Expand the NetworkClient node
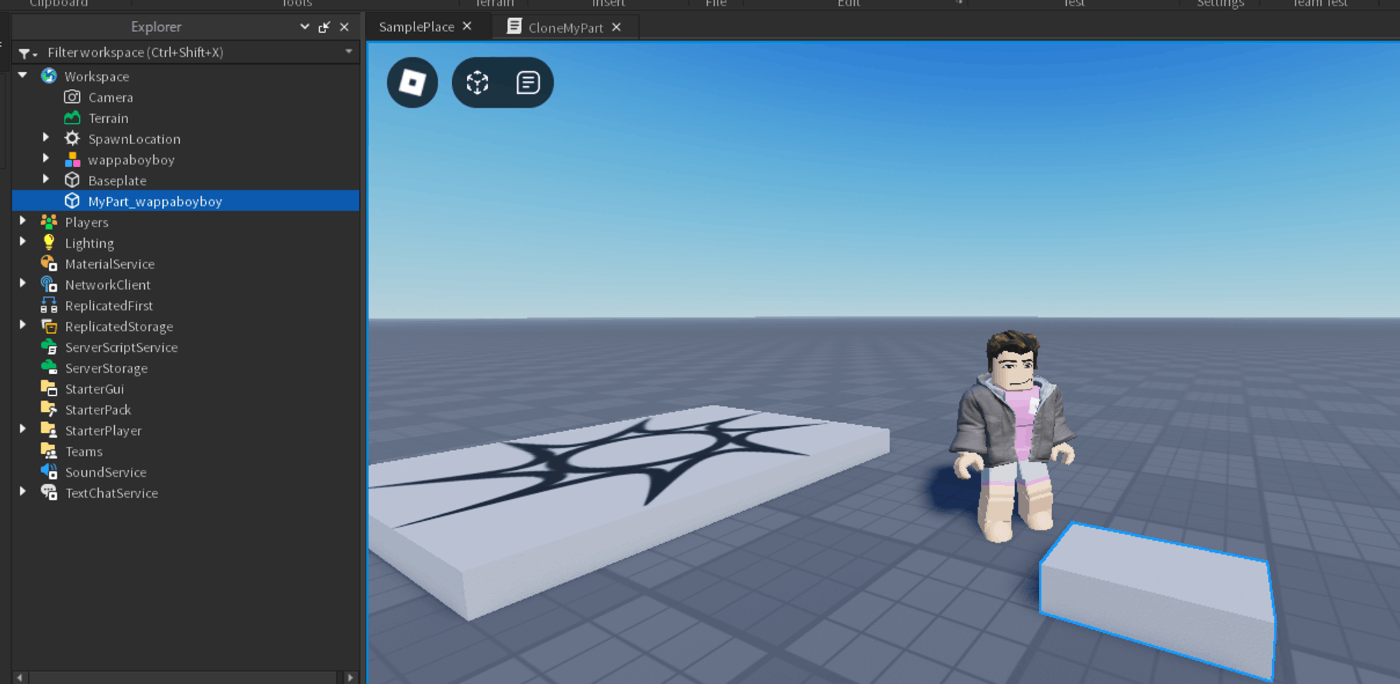Image resolution: width=1400 pixels, height=684 pixels. click(x=22, y=285)
